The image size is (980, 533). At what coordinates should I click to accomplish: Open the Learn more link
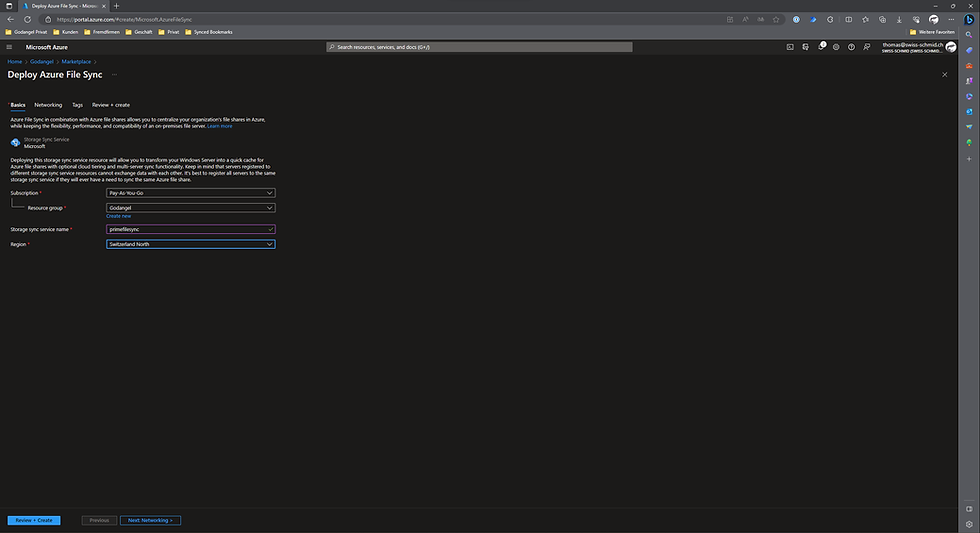point(220,126)
